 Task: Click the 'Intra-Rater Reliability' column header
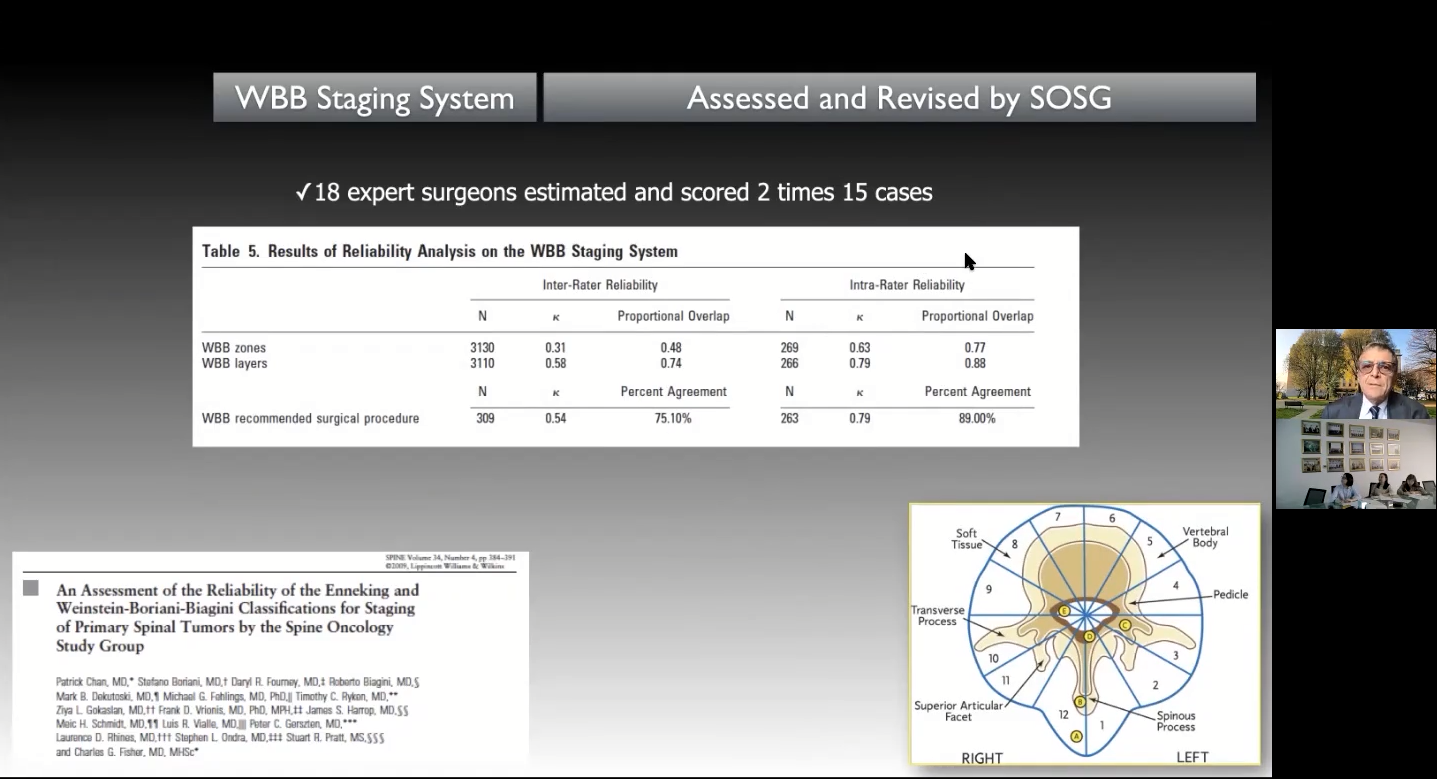coord(906,285)
